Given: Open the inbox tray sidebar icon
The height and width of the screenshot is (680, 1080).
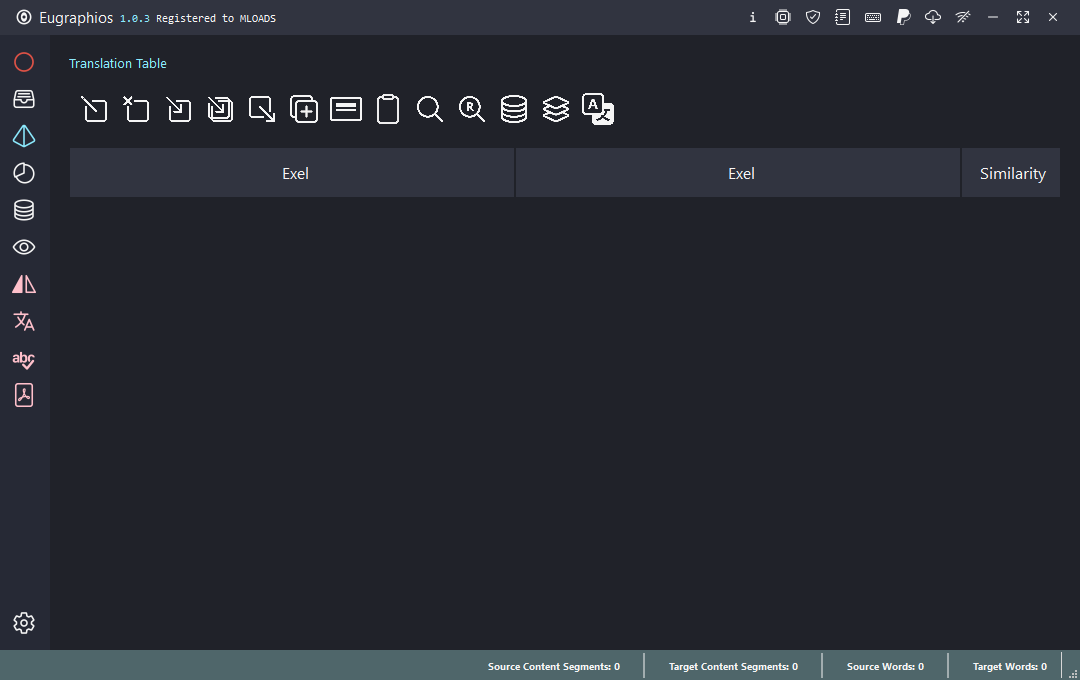Looking at the screenshot, I should click(24, 99).
